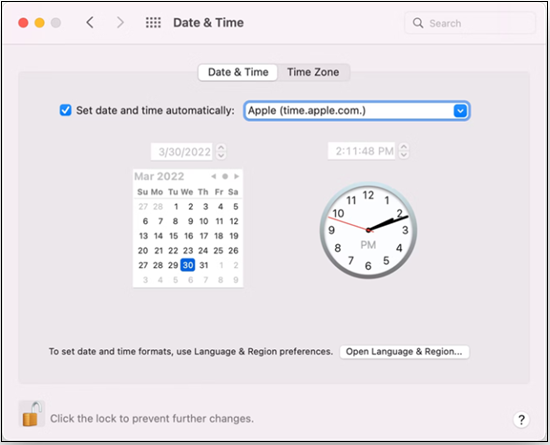This screenshot has width=550, height=445.
Task: Go to previous month in calendar
Action: [213, 176]
